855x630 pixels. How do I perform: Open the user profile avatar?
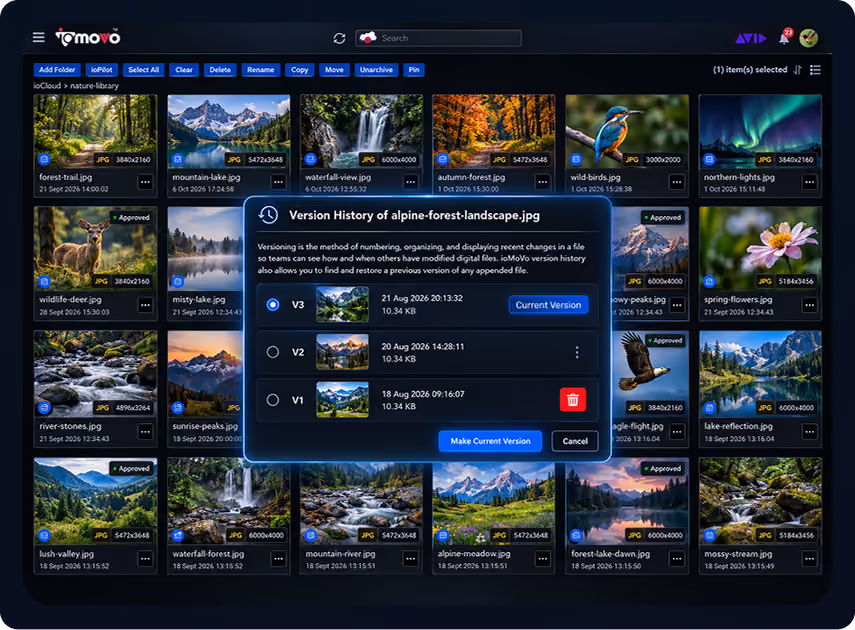808,38
